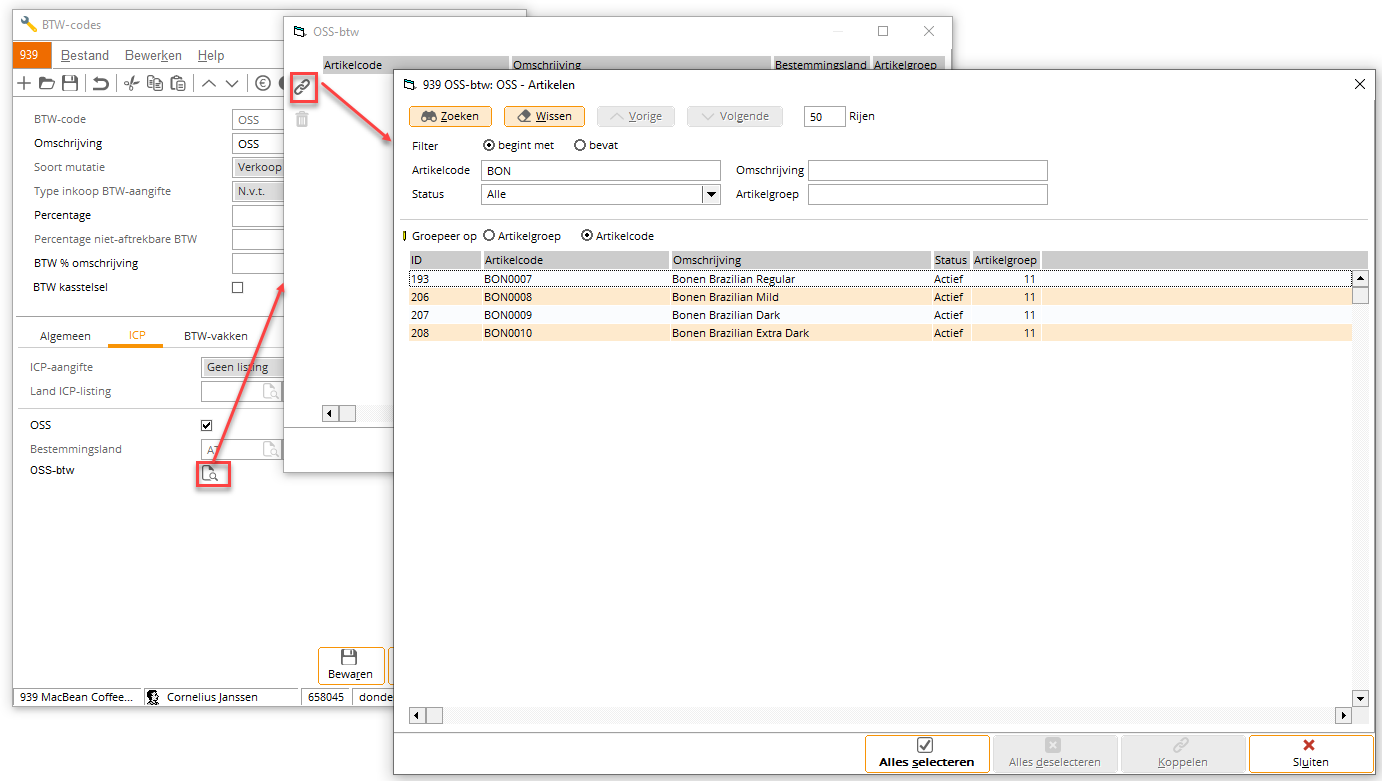
Task: Click the Vorige button
Action: pyautogui.click(x=636, y=116)
